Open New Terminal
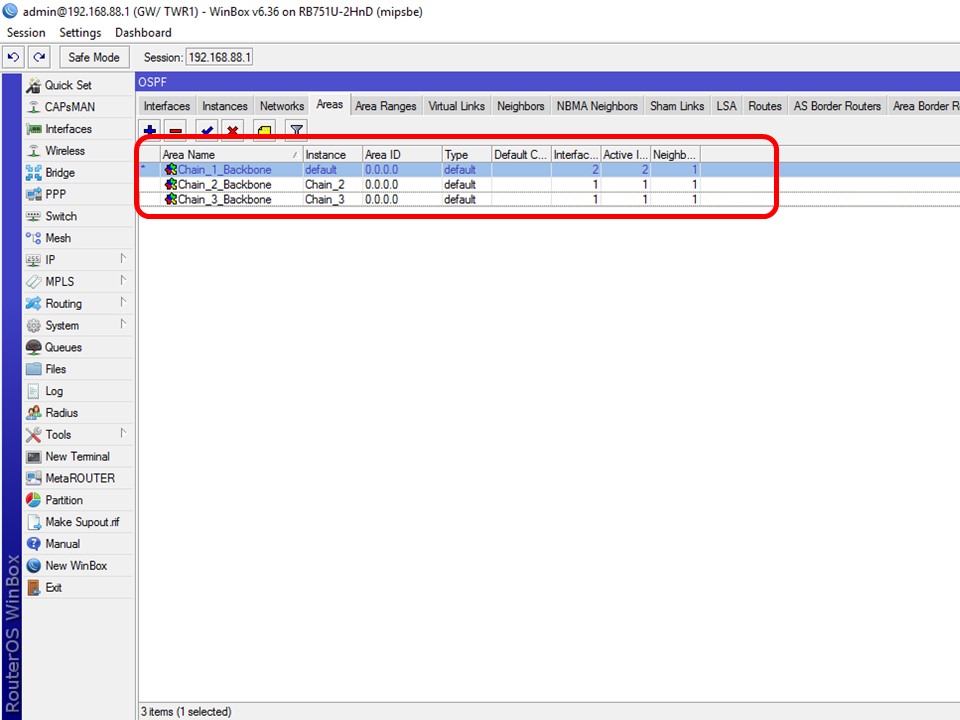Viewport: 960px width, 720px height. (77, 457)
